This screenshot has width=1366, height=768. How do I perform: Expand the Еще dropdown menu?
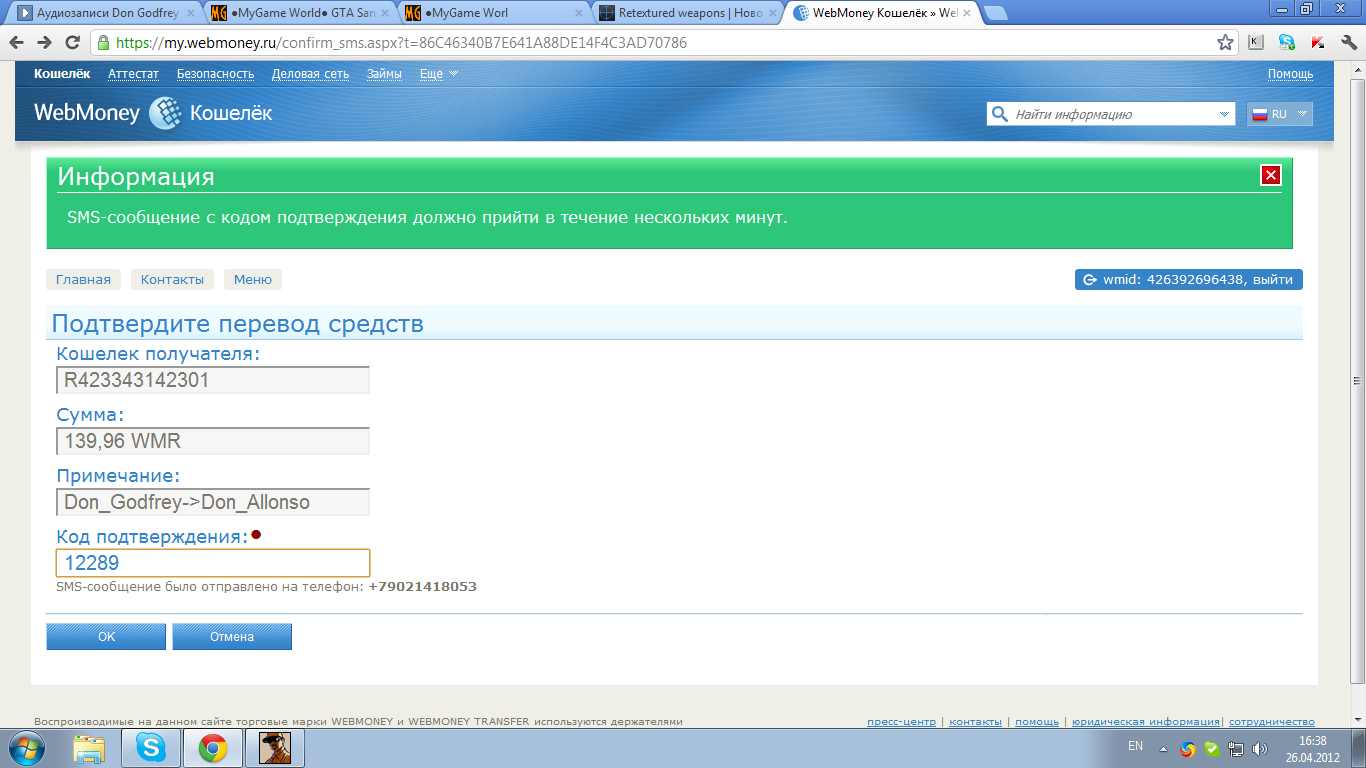(439, 74)
